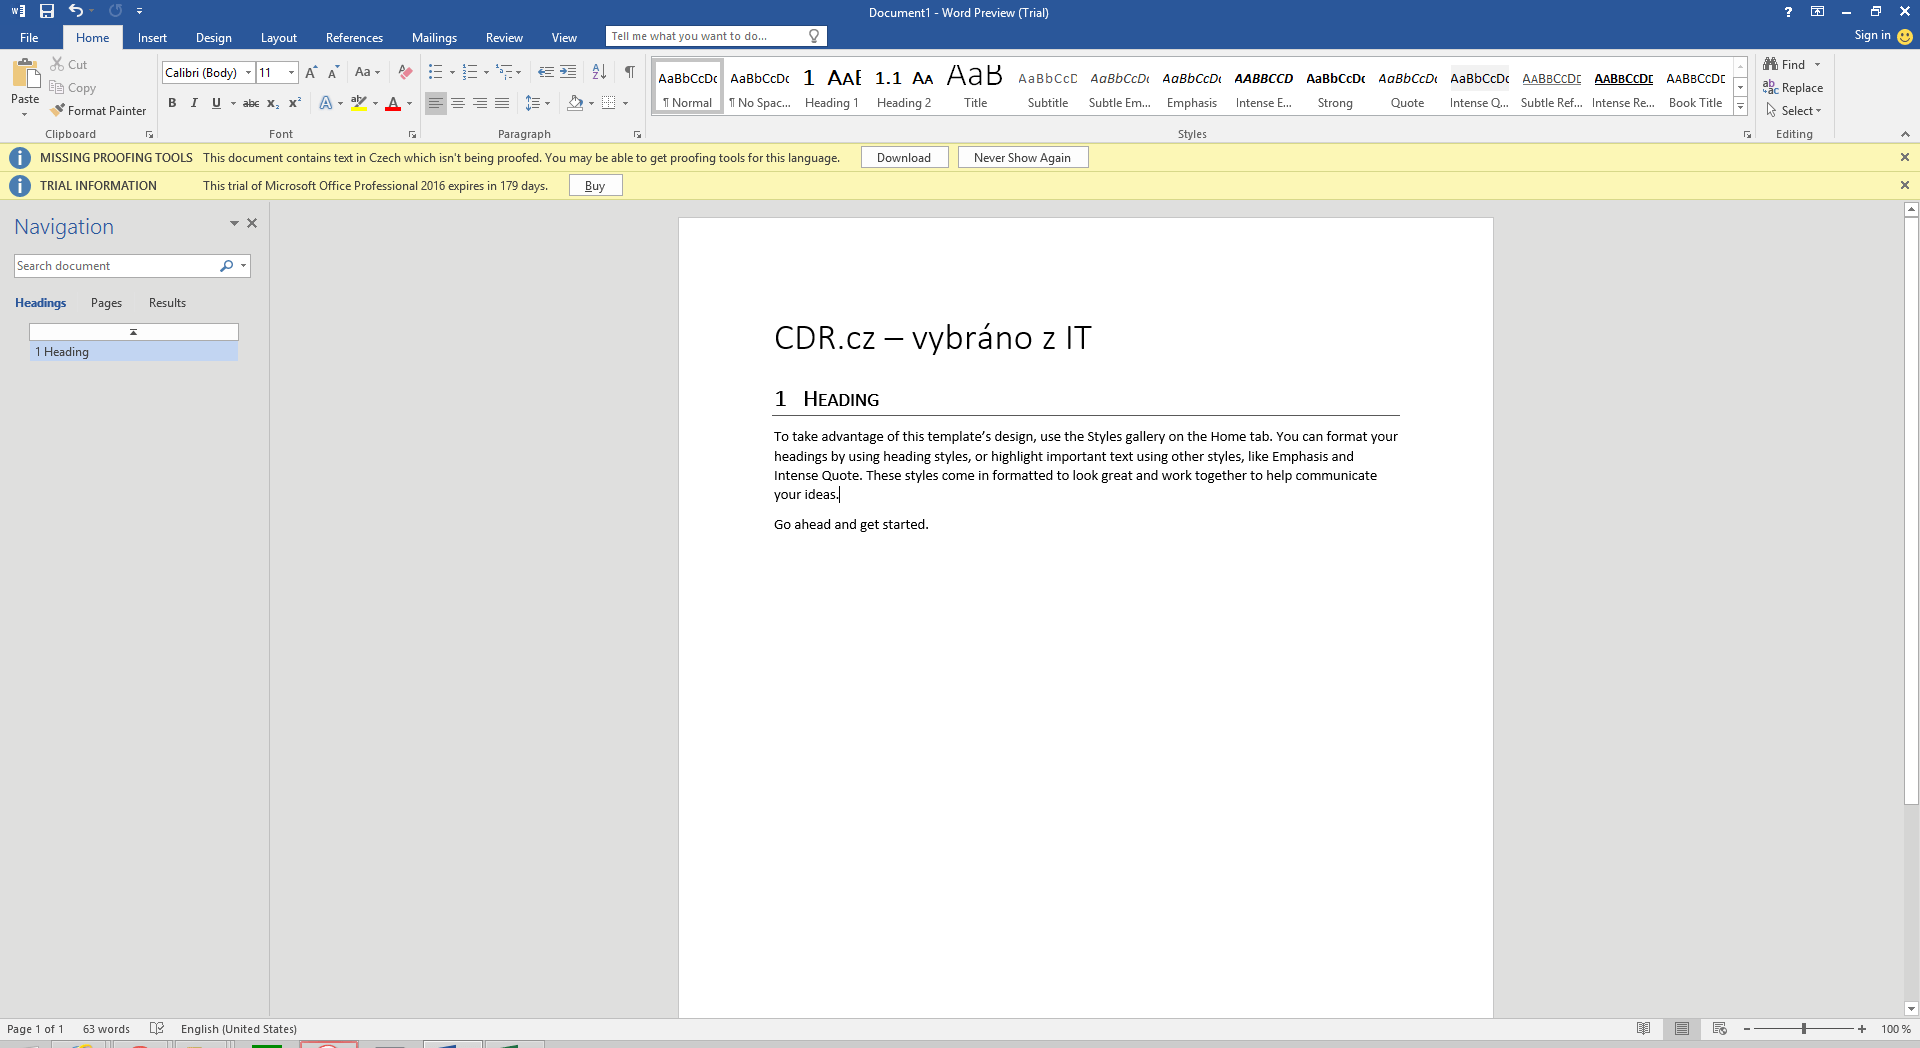Click the Format Painter brush icon
This screenshot has width=1920, height=1048.
58,111
